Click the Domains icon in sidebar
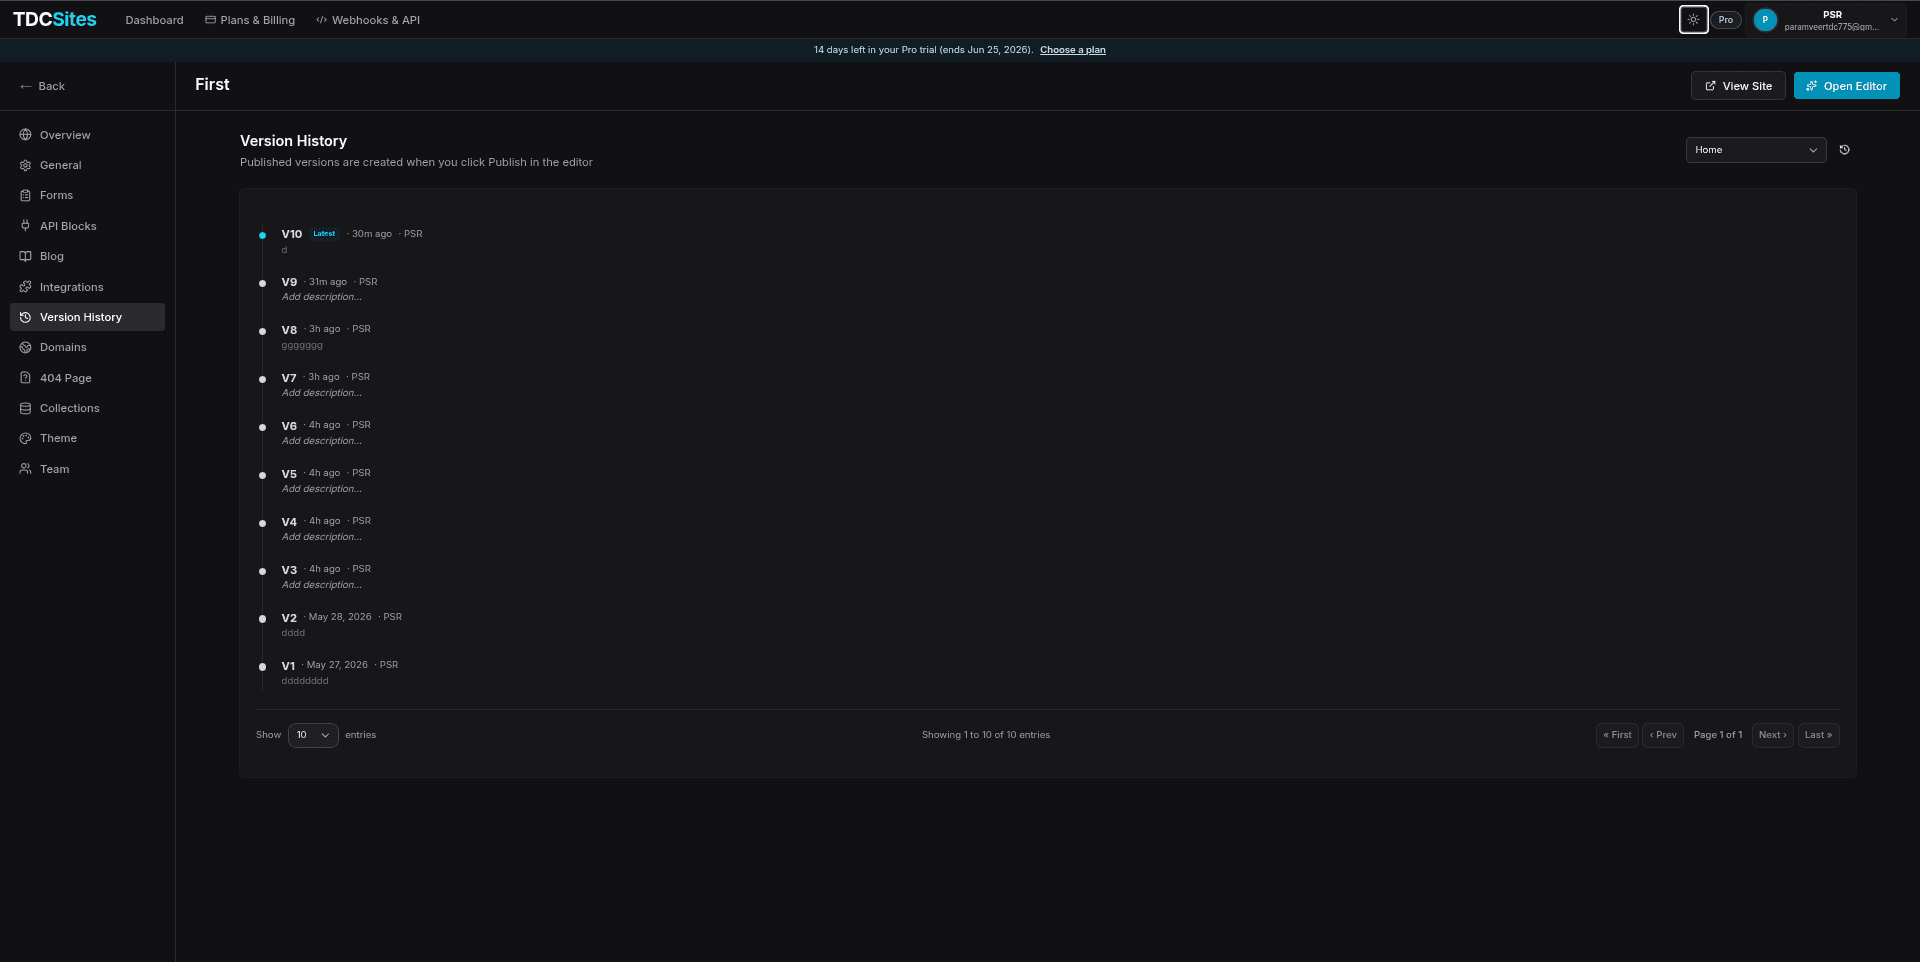Screen dimensions: 1920x962 pyautogui.click(x=26, y=347)
